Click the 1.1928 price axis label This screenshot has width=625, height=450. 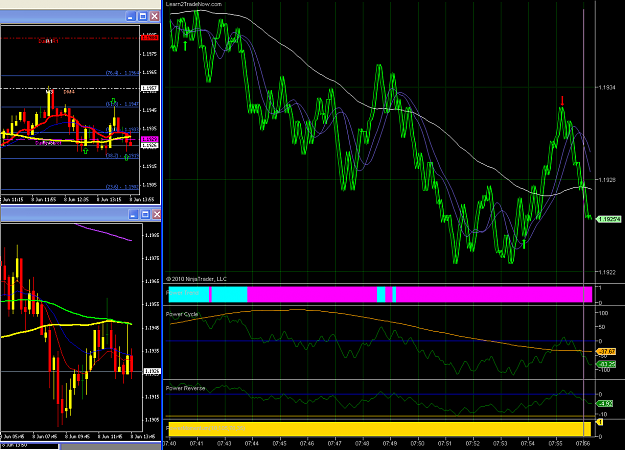[607, 180]
